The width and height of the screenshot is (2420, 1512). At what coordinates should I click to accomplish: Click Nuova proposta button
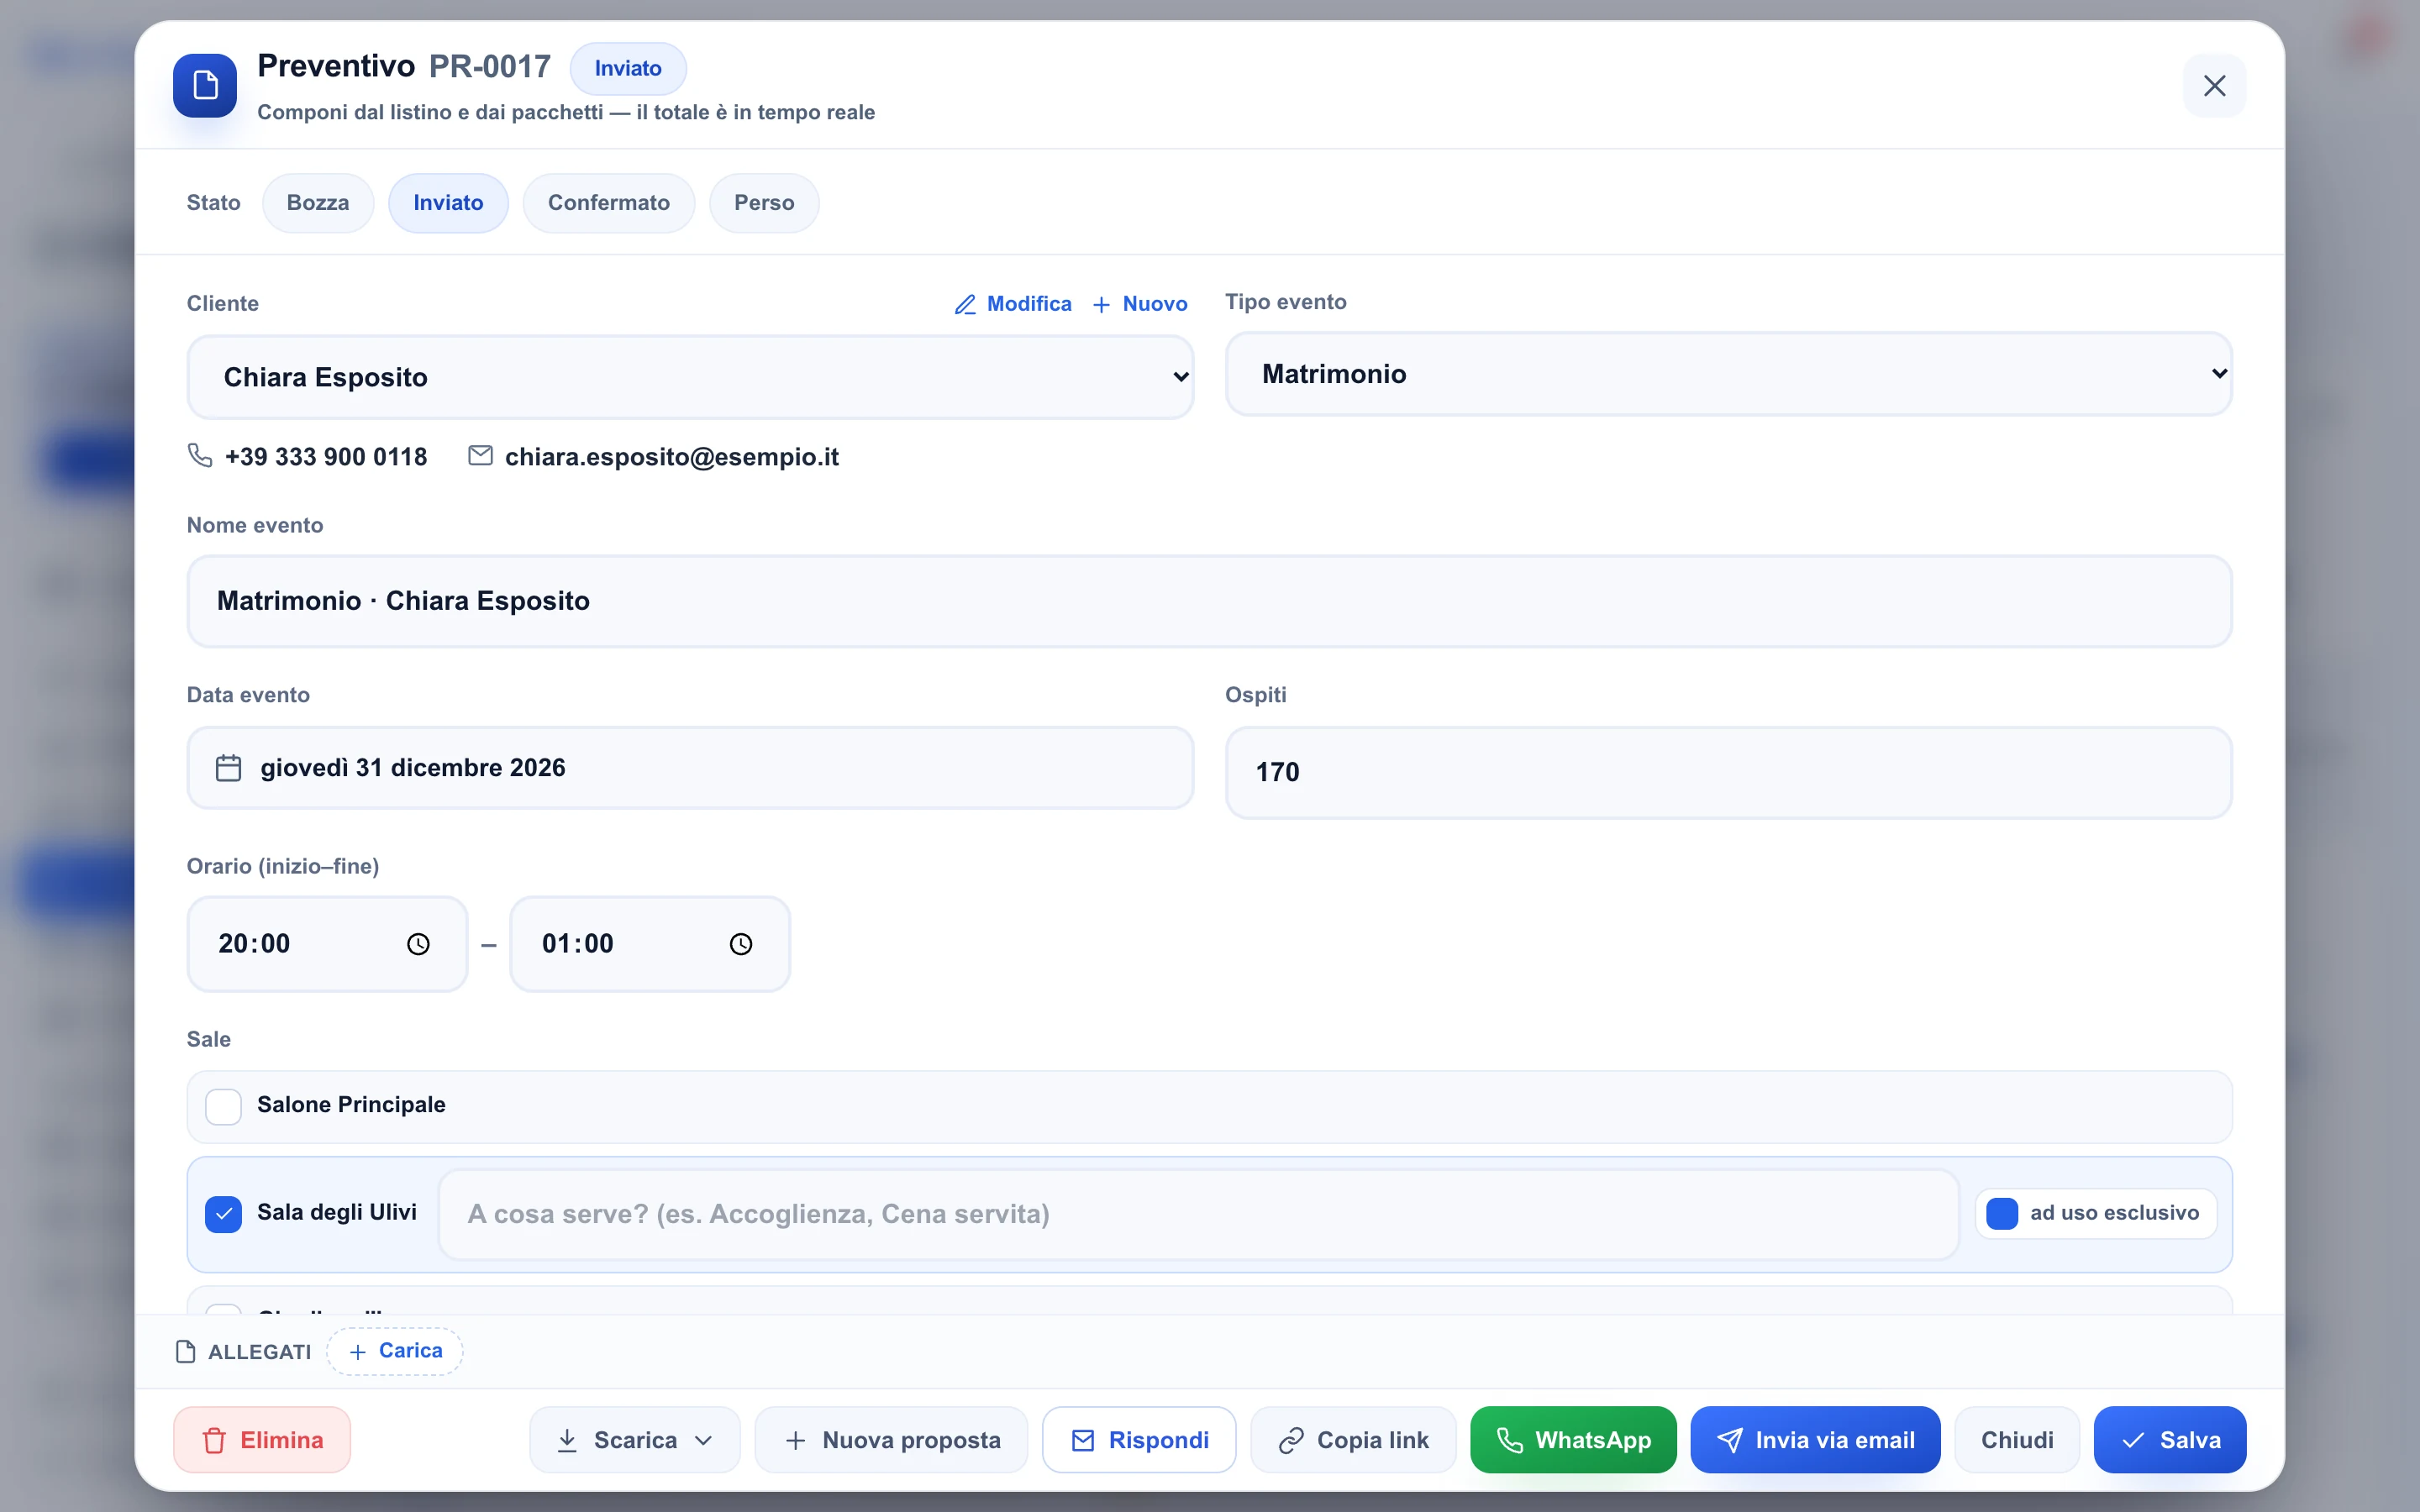click(x=891, y=1440)
